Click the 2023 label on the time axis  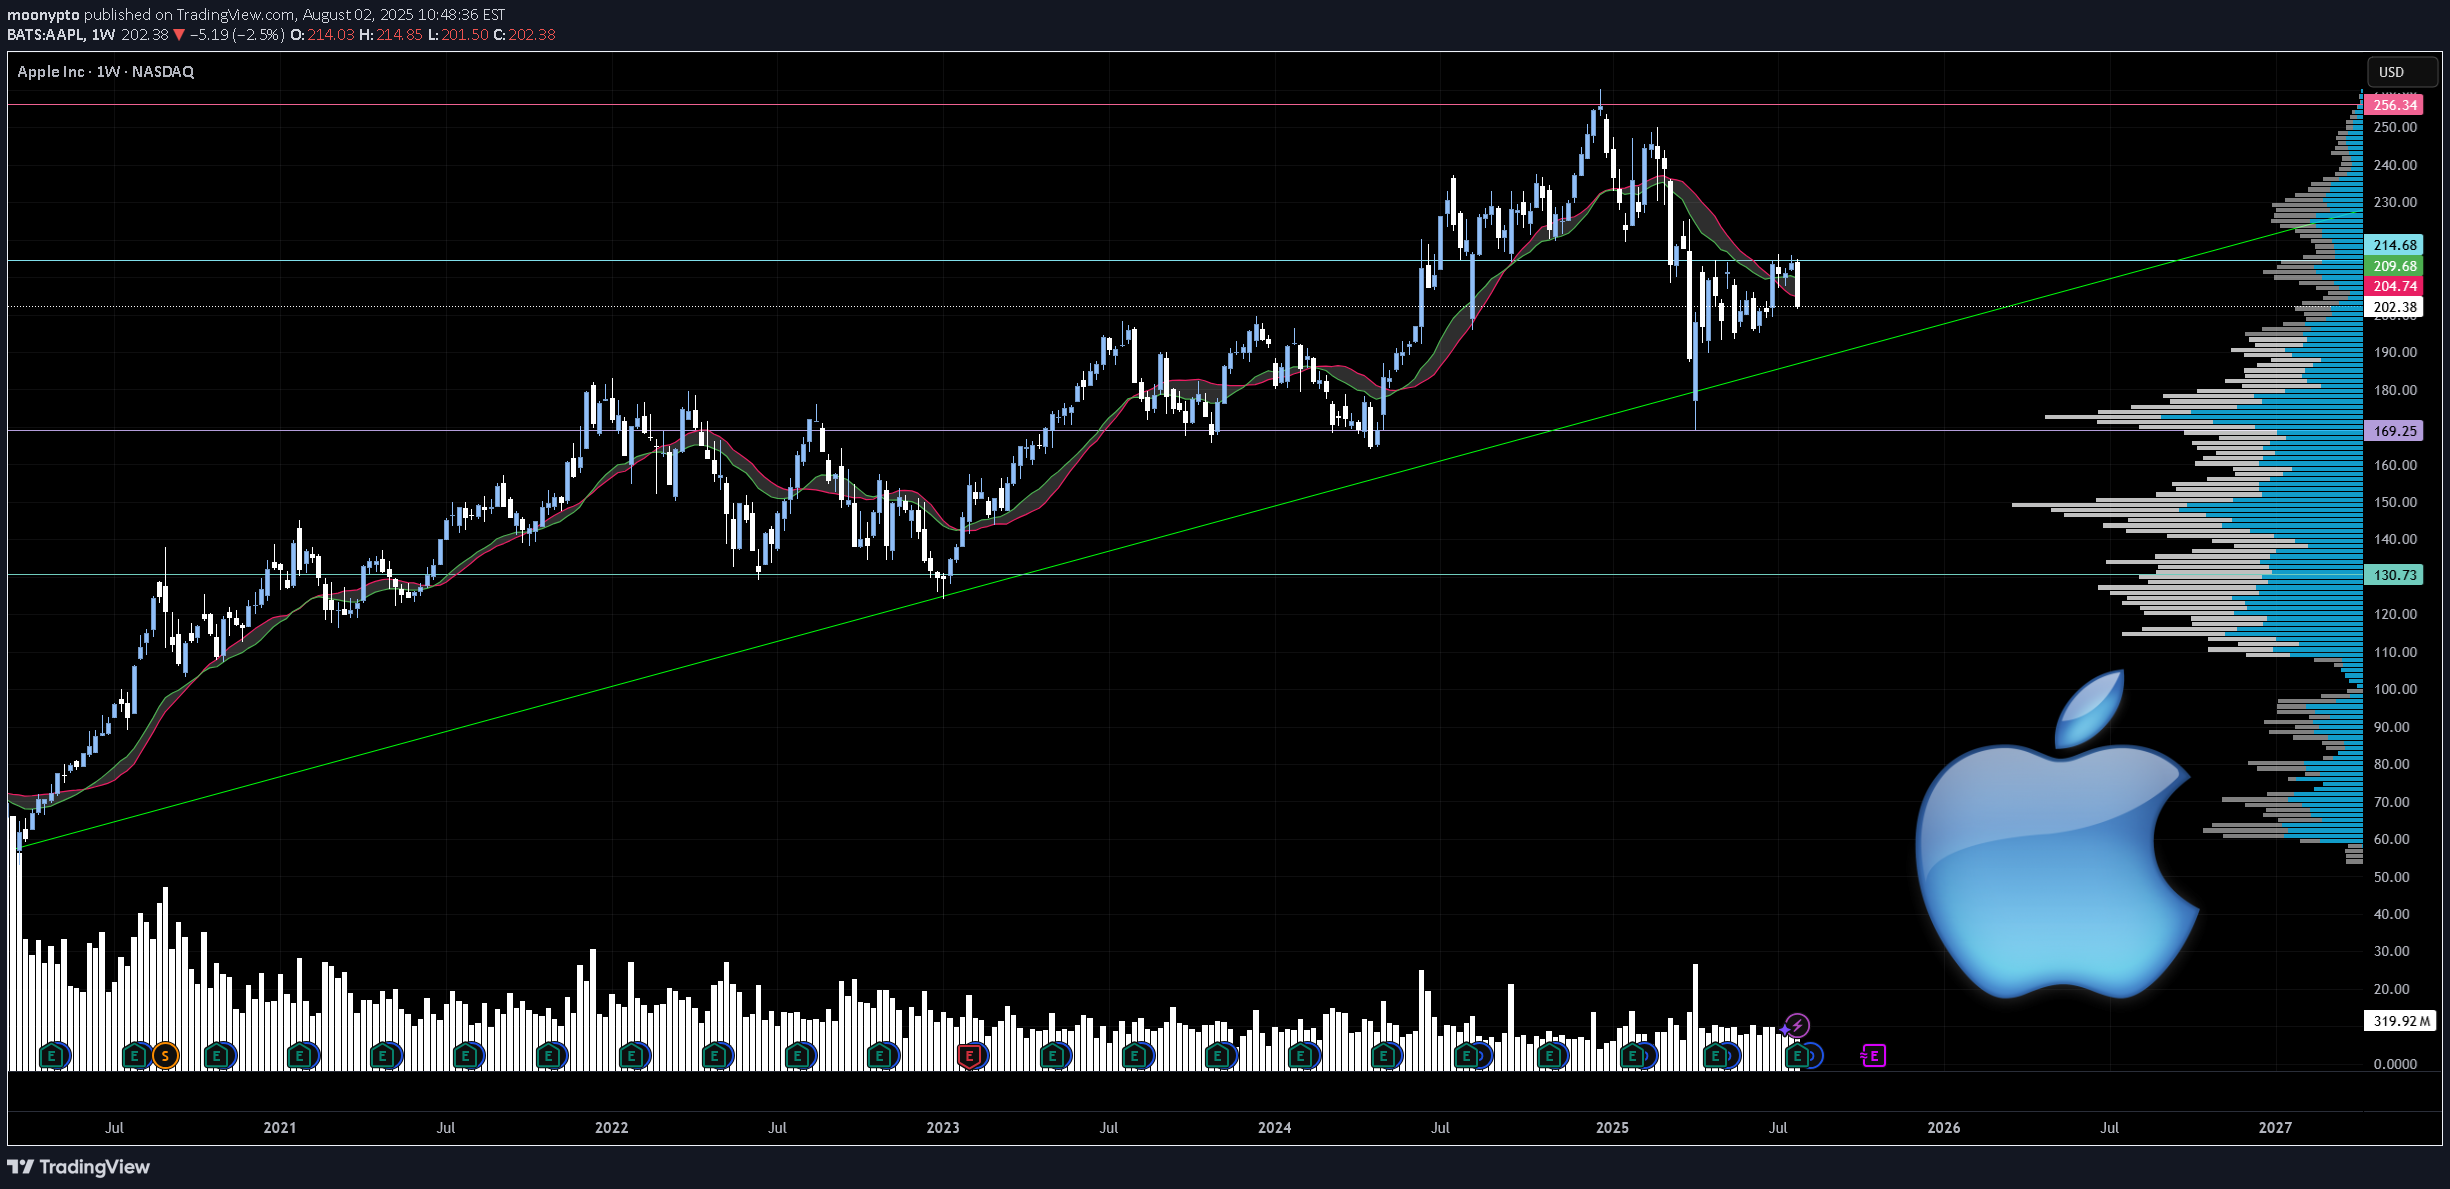pyautogui.click(x=943, y=1127)
